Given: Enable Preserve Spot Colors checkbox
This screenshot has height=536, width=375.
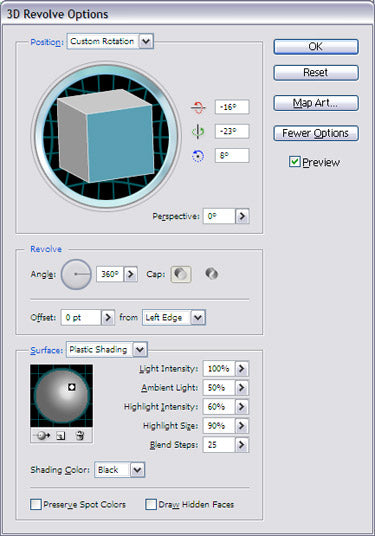Looking at the screenshot, I should pos(36,505).
